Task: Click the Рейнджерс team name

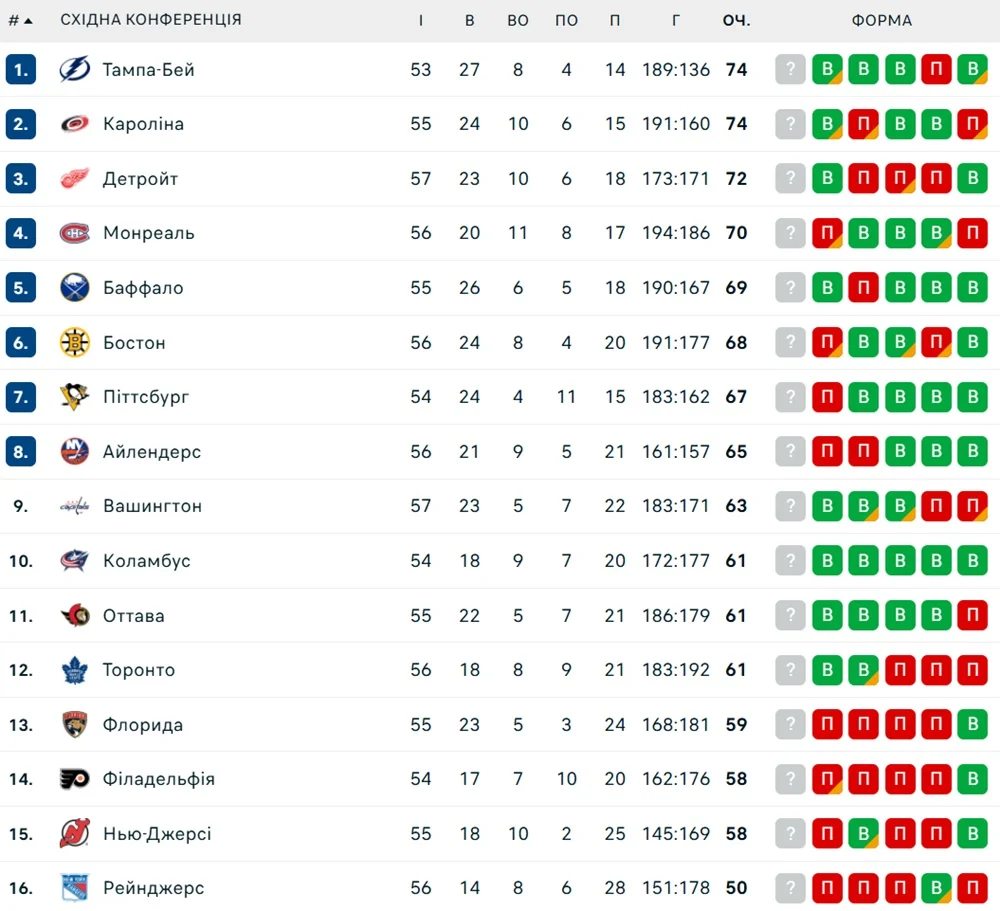Action: pyautogui.click(x=153, y=888)
